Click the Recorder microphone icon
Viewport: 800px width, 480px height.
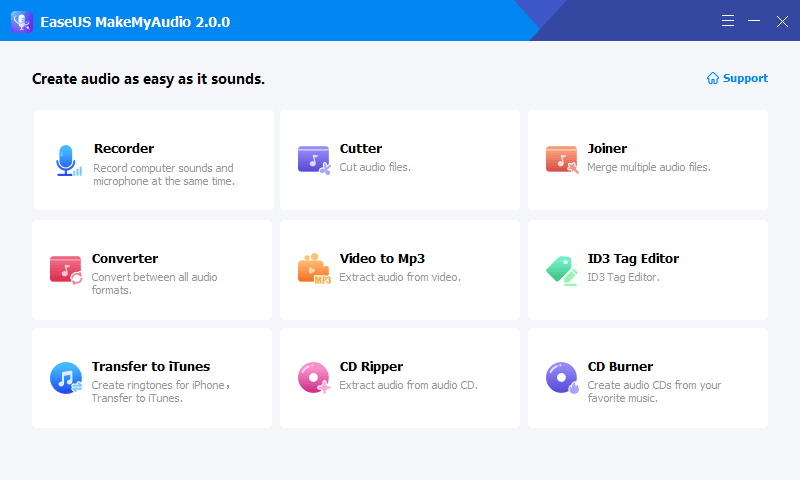(x=67, y=160)
